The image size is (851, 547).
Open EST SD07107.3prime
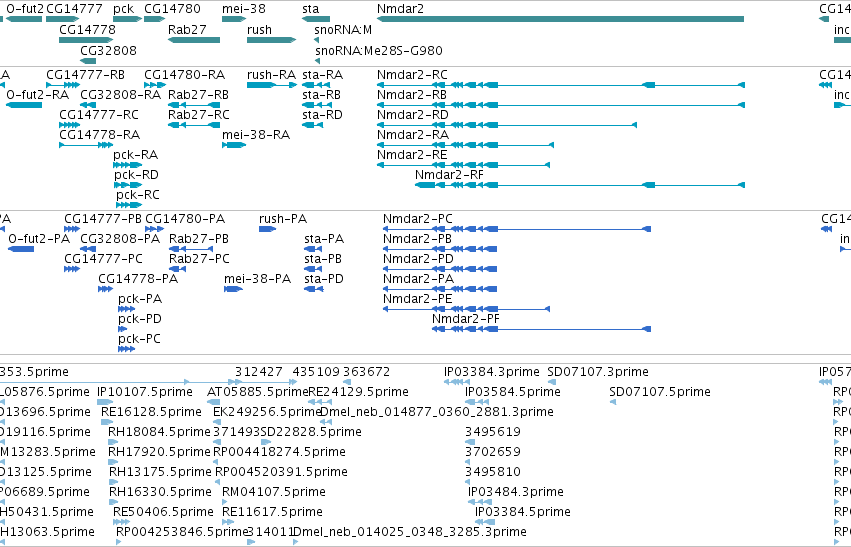(x=598, y=372)
